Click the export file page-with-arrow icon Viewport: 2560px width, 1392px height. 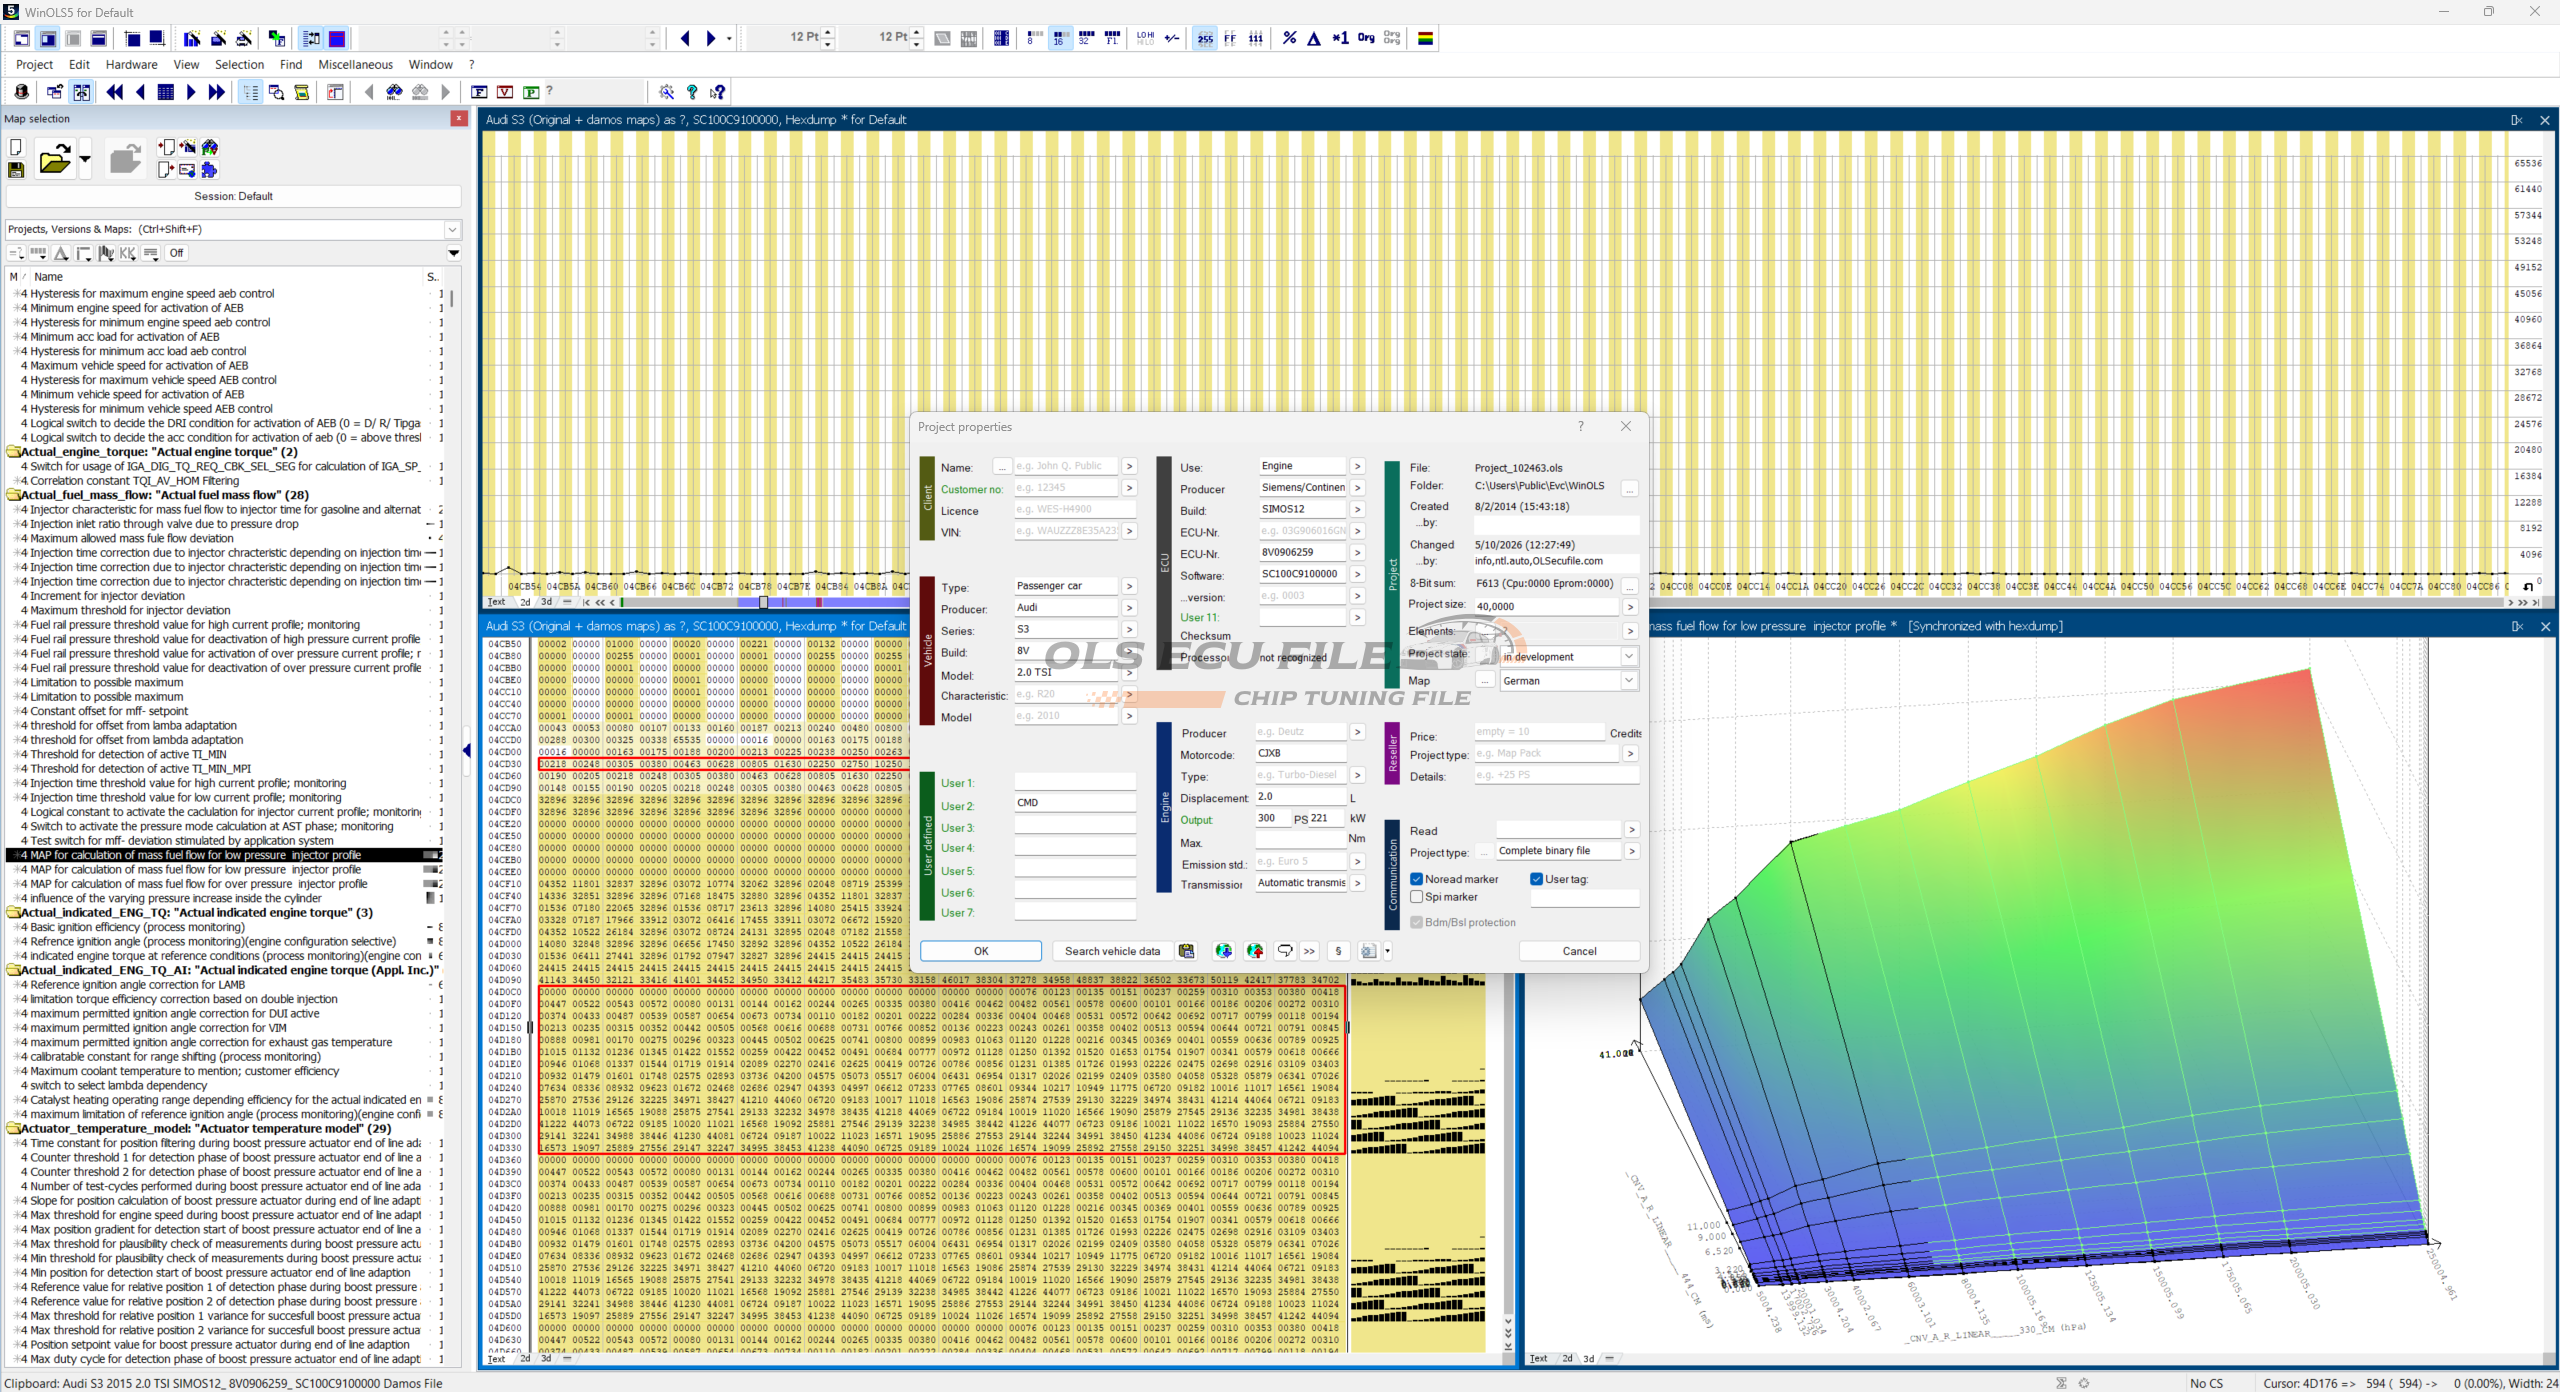pyautogui.click(x=166, y=170)
